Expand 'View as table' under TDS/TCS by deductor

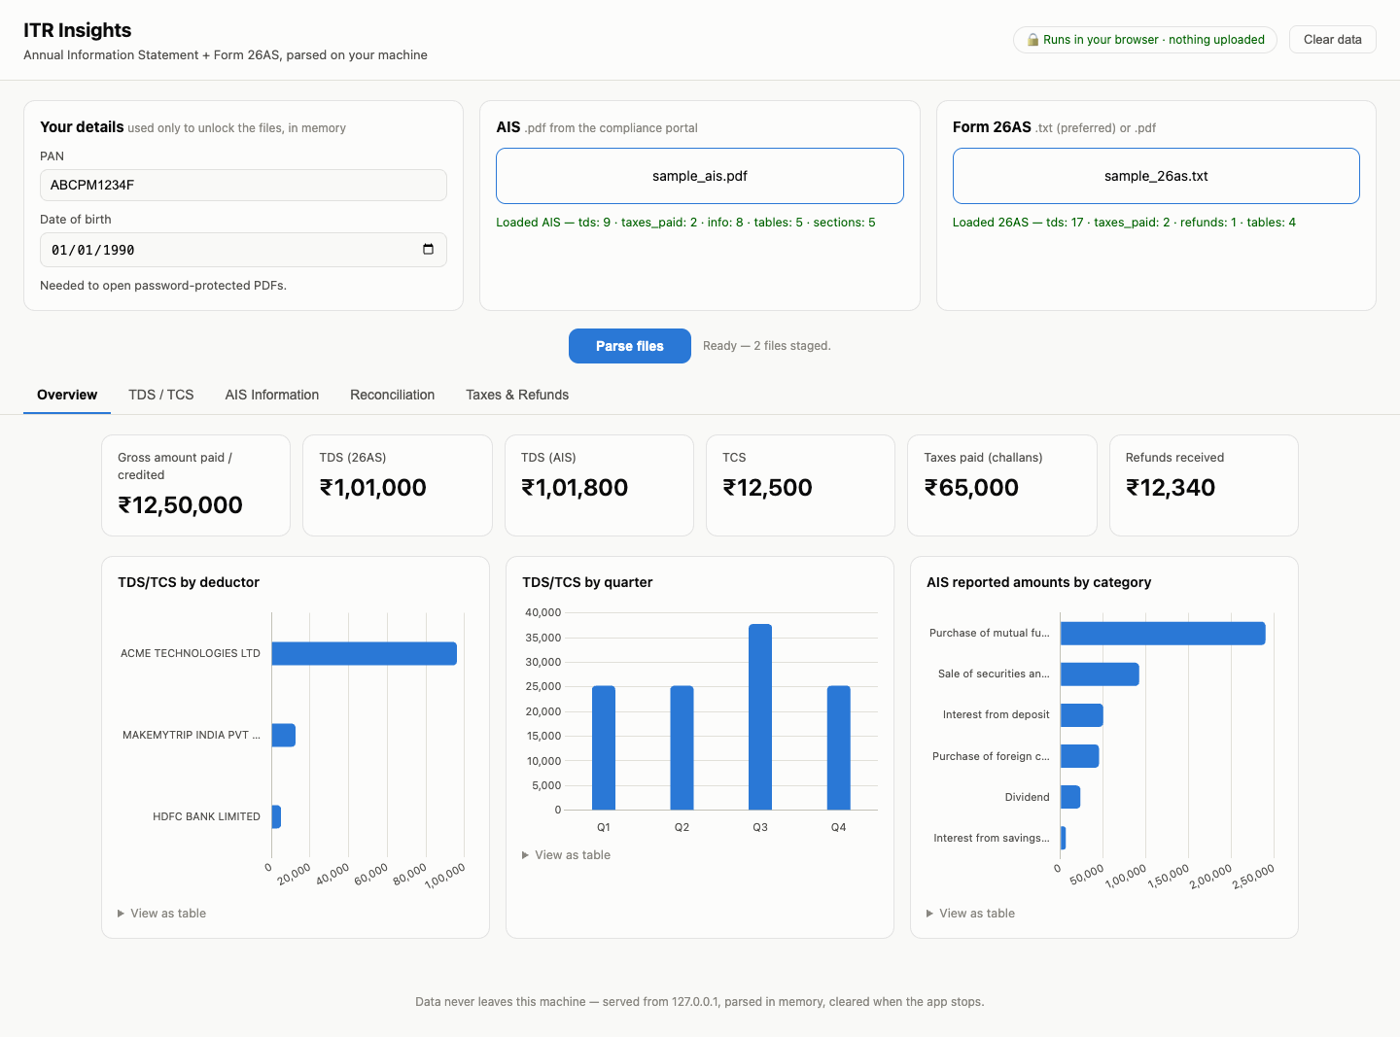(x=162, y=913)
